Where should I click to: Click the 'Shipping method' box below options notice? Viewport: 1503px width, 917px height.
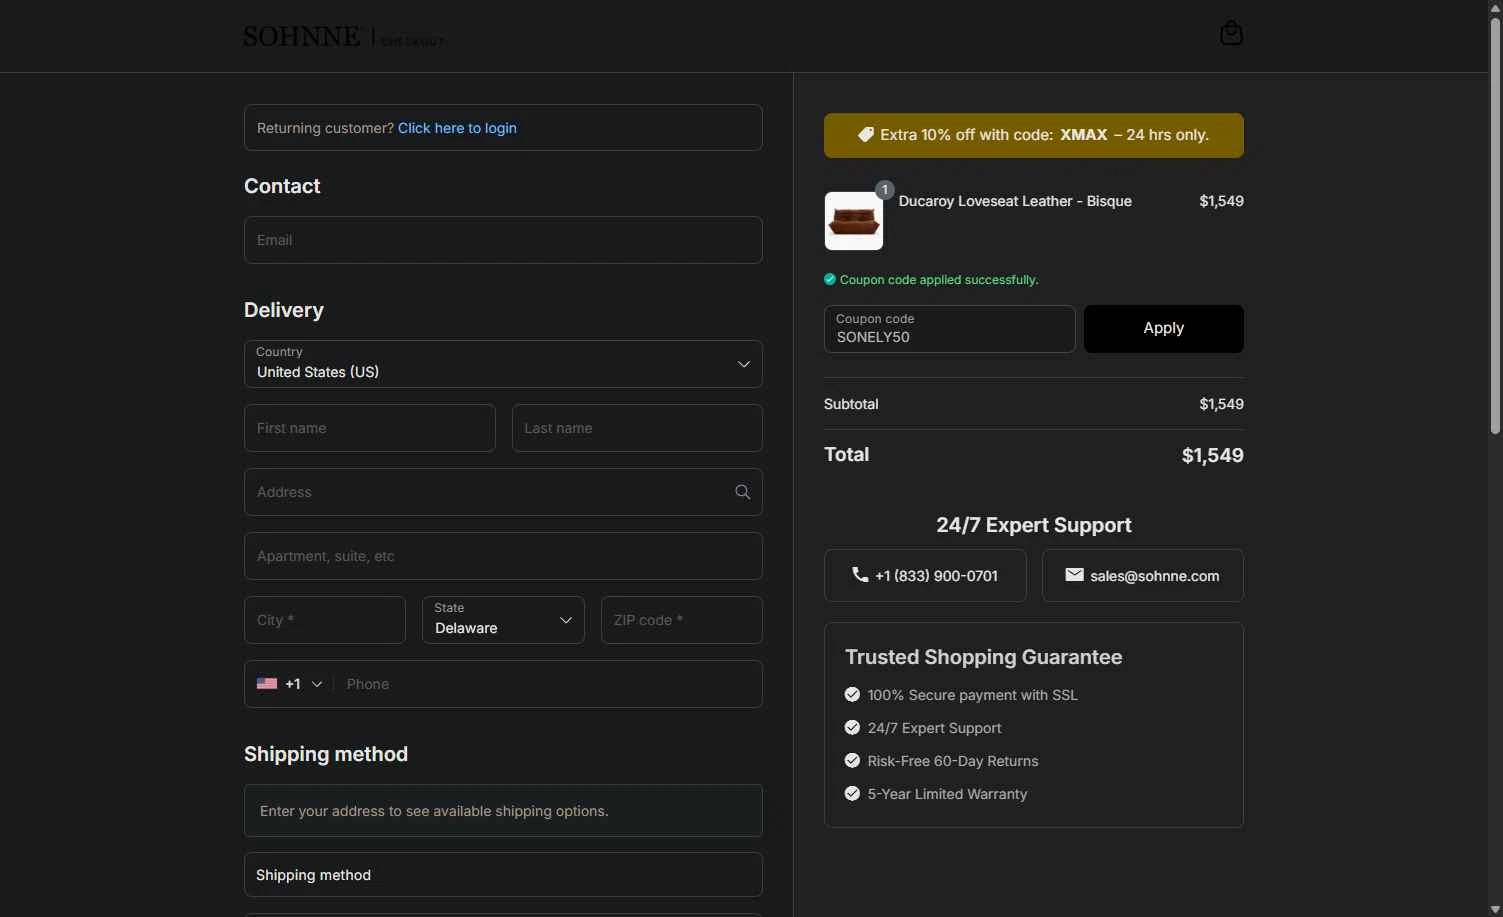coord(503,875)
